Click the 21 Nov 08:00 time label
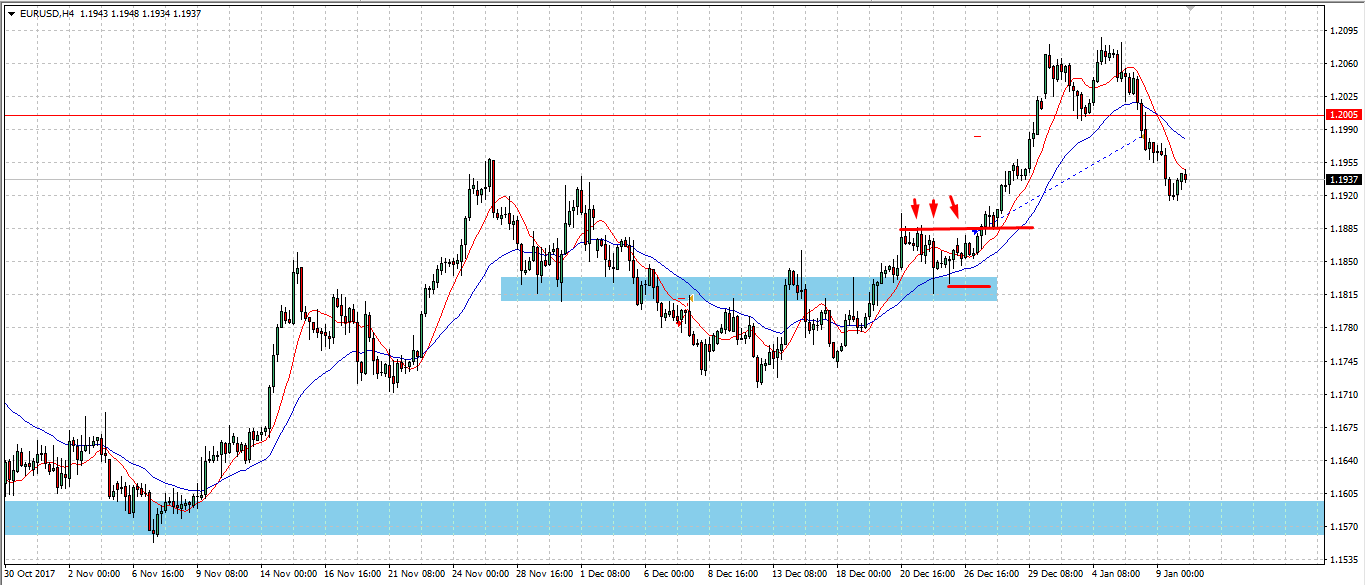The height and width of the screenshot is (585, 1365). click(417, 574)
